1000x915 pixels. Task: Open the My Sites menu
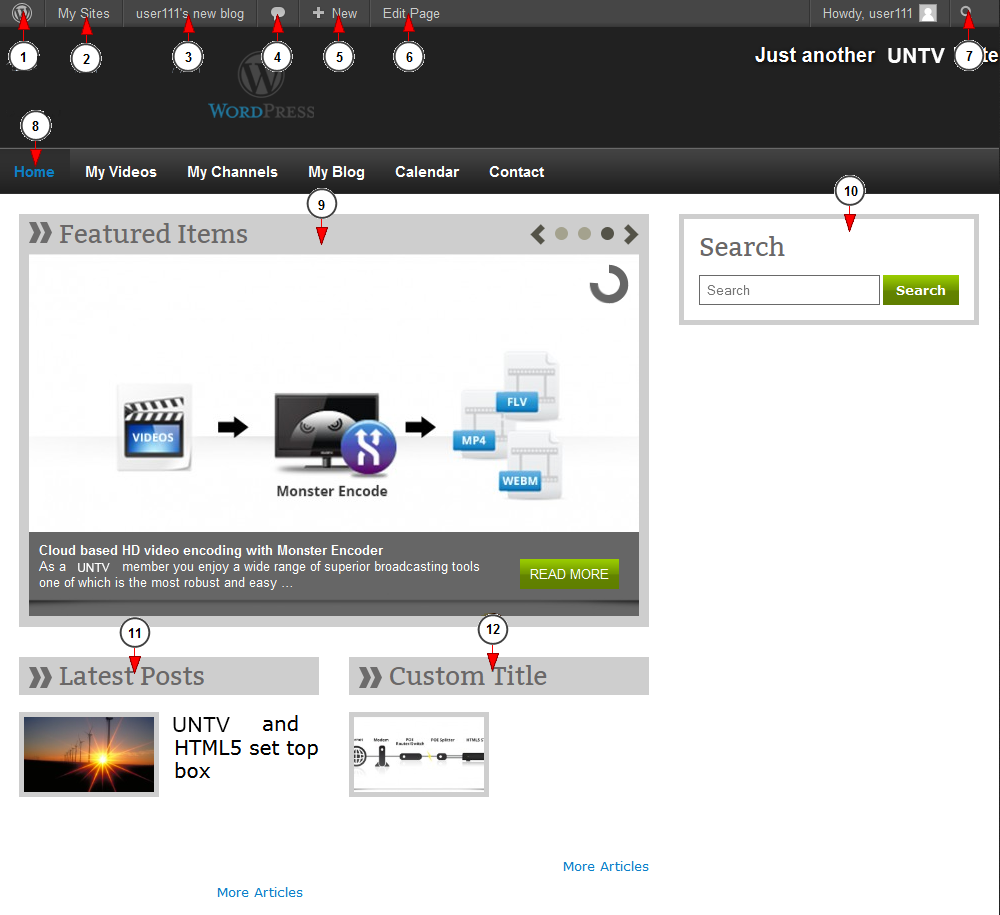[x=84, y=13]
